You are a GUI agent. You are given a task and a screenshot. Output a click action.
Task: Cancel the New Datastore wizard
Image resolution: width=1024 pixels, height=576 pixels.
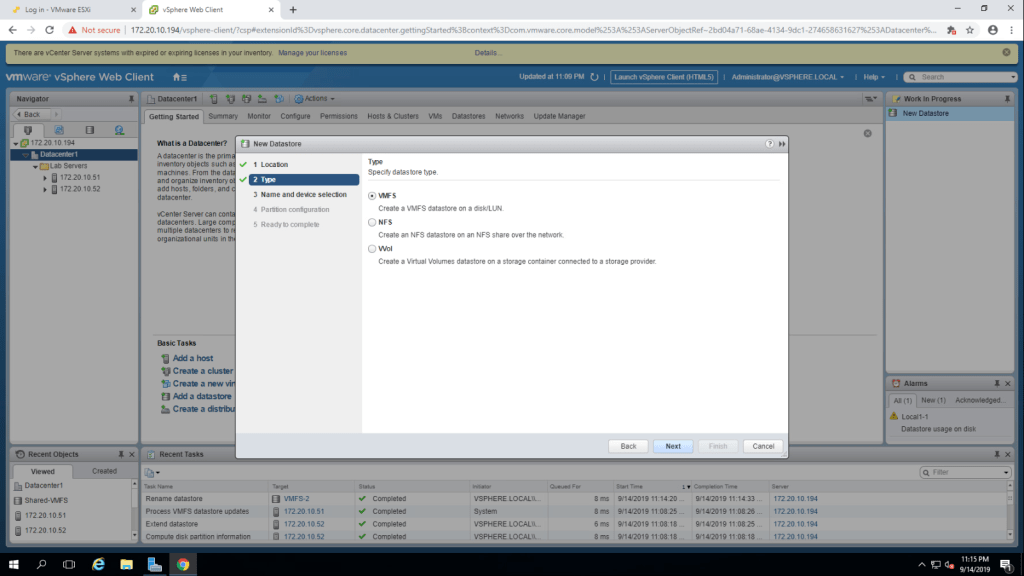point(763,446)
